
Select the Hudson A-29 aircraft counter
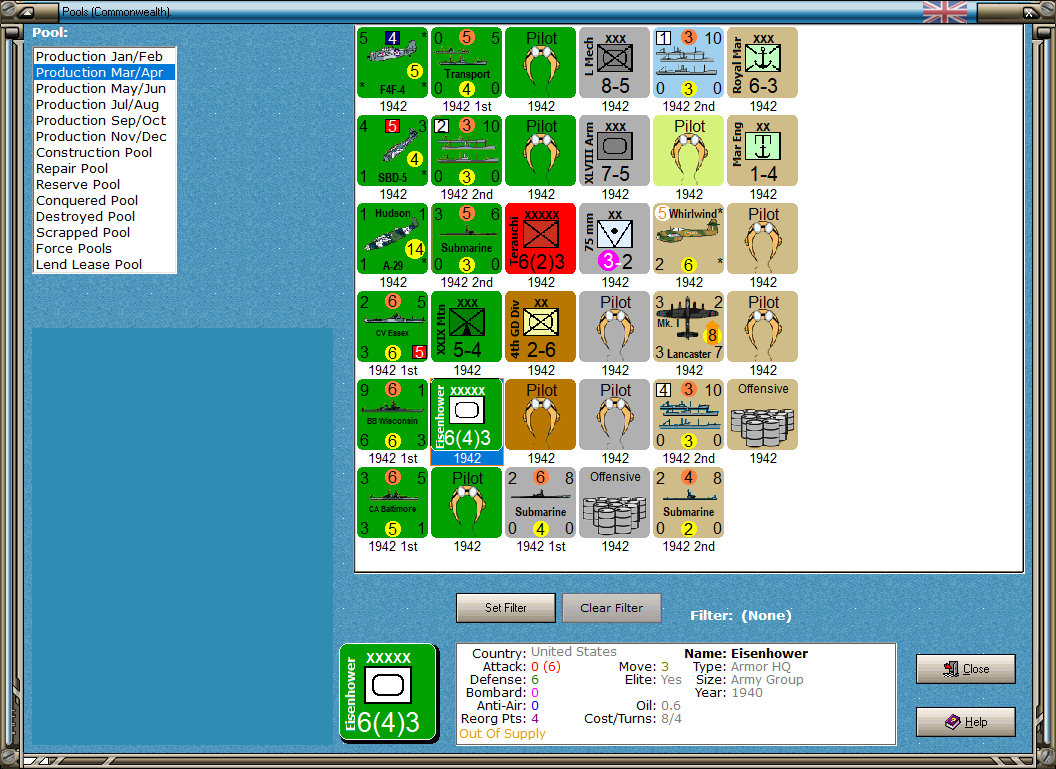(x=393, y=239)
